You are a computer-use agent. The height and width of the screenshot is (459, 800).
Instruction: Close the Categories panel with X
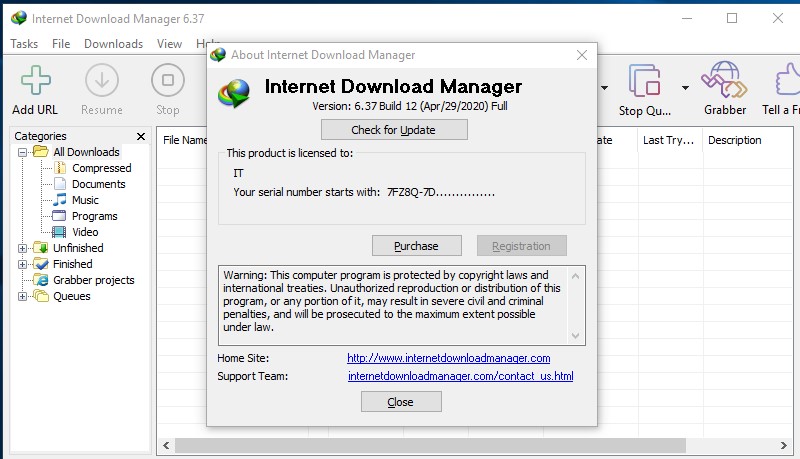tap(141, 136)
